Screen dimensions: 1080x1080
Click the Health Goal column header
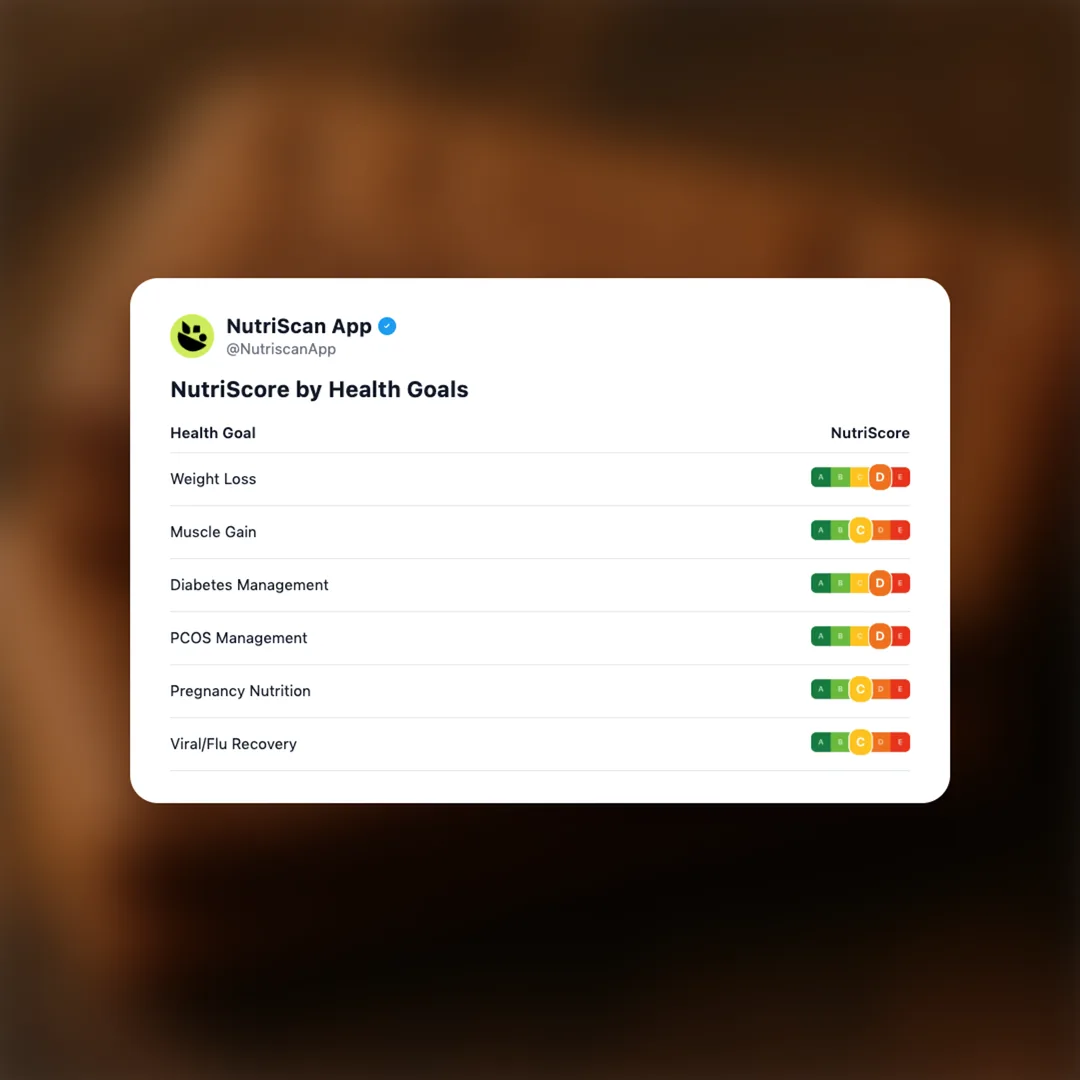(x=213, y=433)
